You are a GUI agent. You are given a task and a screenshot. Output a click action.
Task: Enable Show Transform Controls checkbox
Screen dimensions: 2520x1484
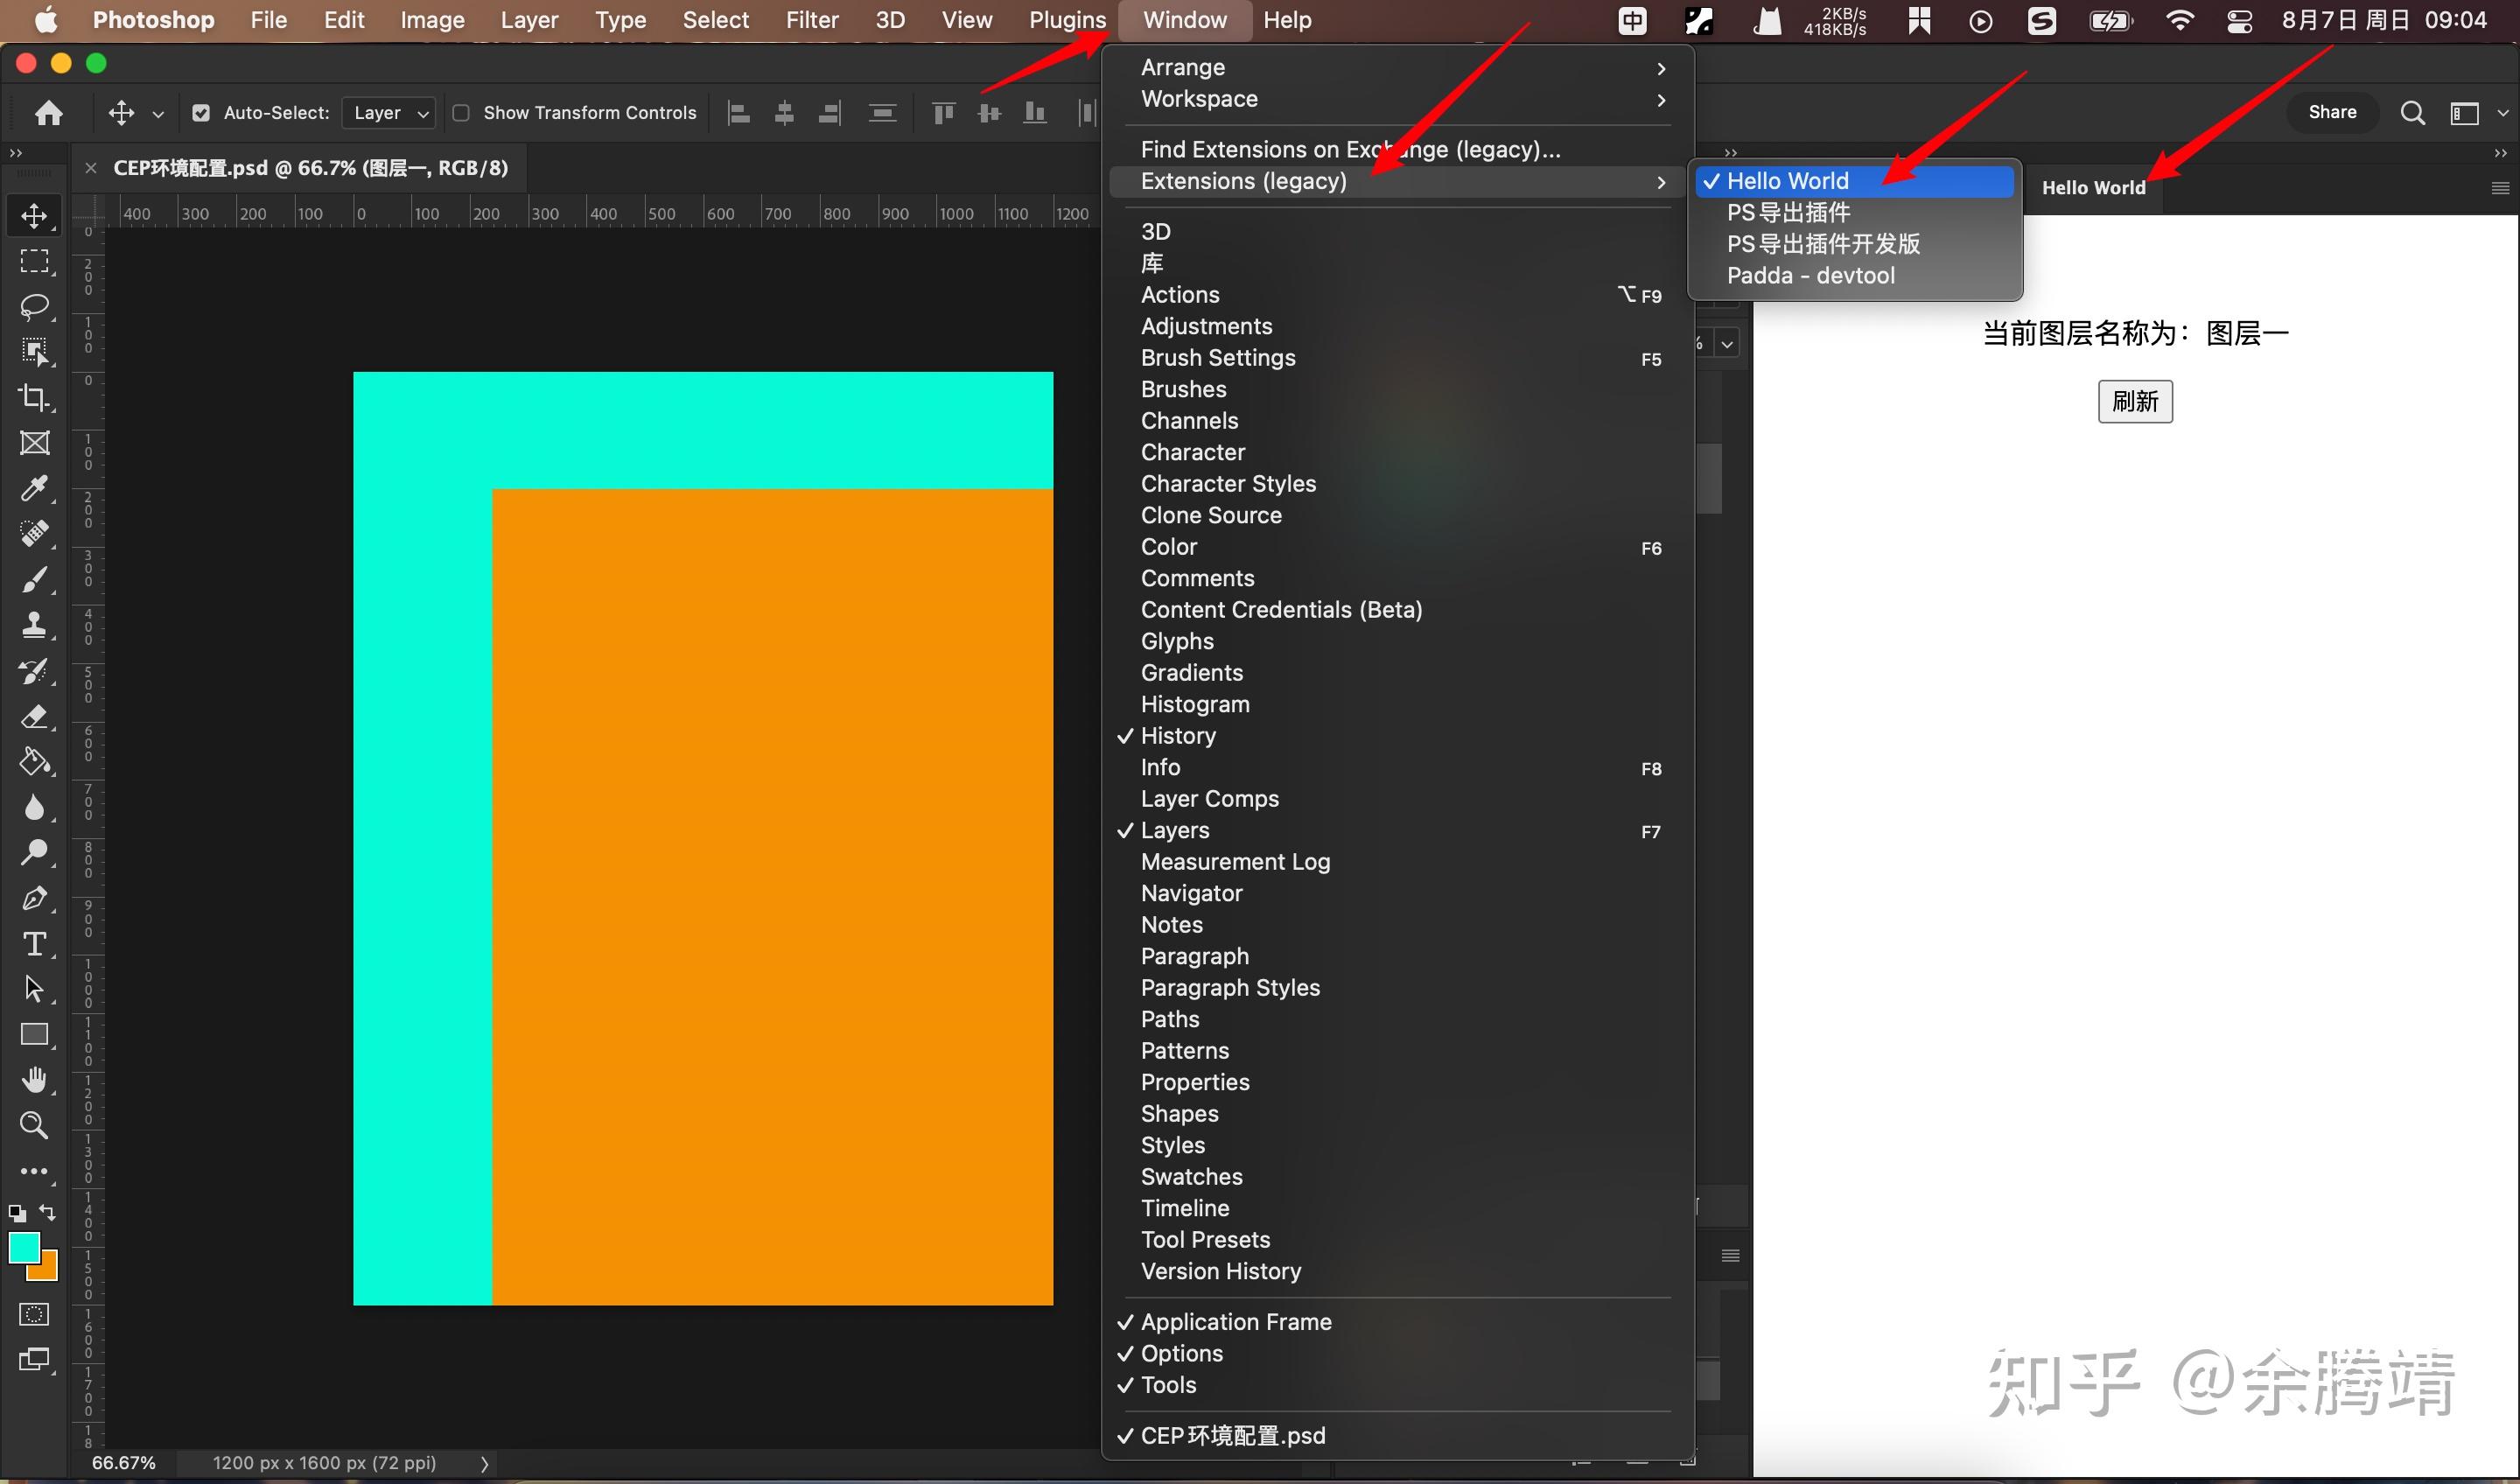tap(461, 113)
